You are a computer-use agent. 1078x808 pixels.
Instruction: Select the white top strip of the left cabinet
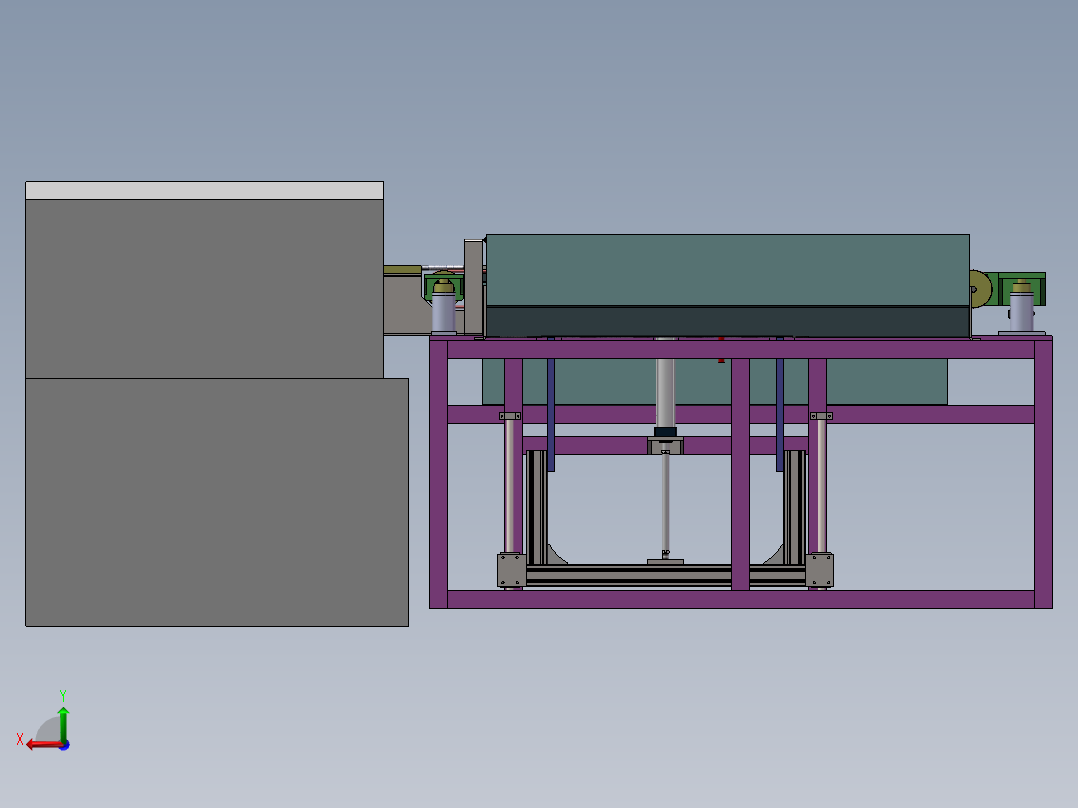click(204, 190)
